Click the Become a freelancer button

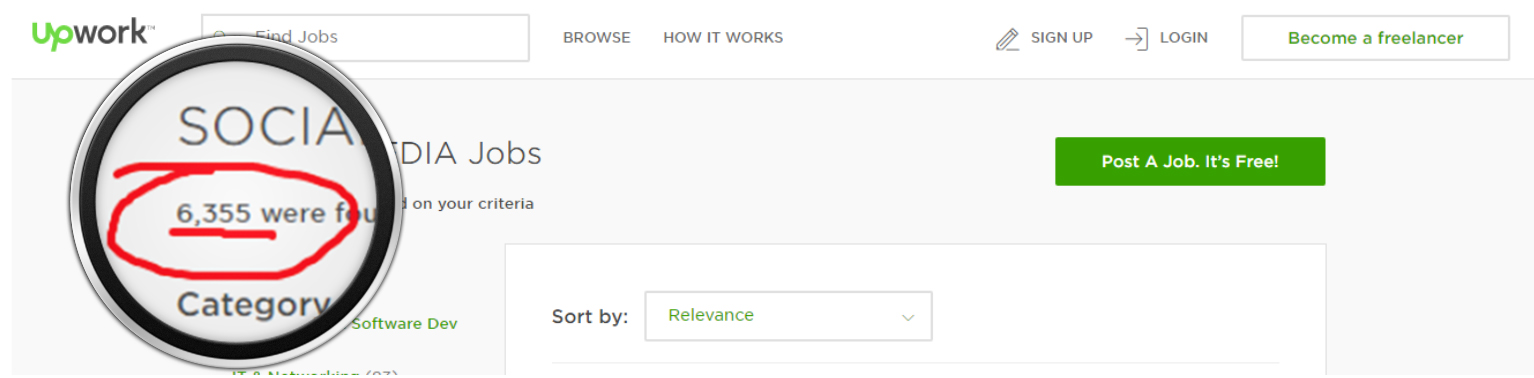[x=1375, y=38]
